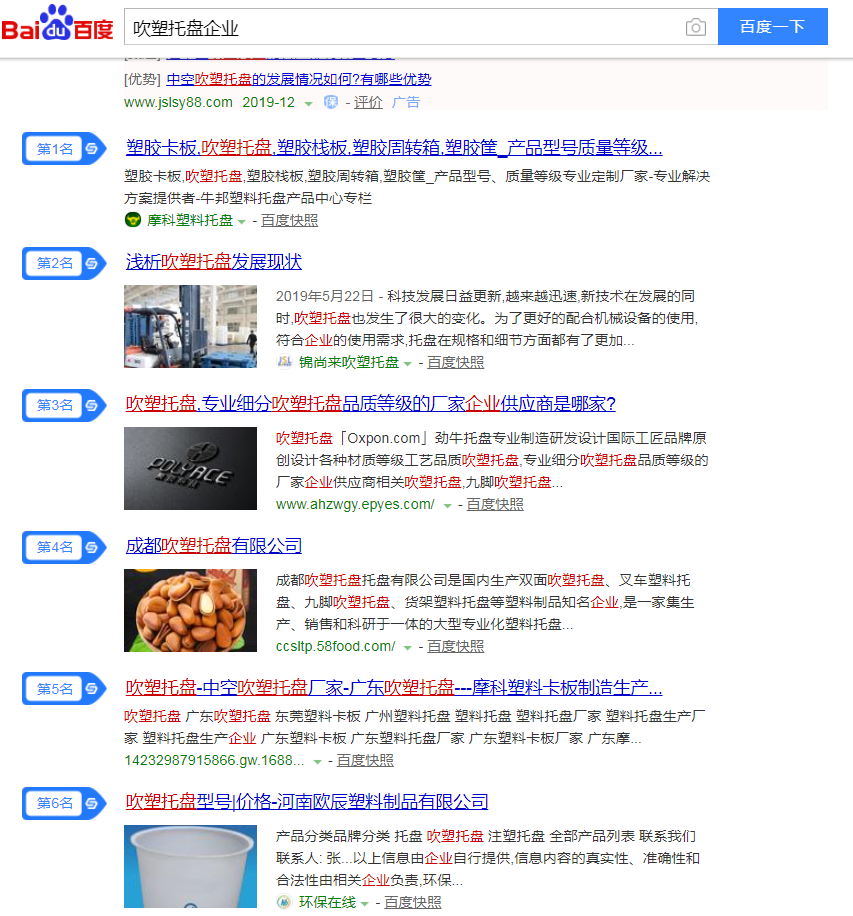
Task: Open result 浅析吹塑托盘发展现状
Action: coord(214,262)
